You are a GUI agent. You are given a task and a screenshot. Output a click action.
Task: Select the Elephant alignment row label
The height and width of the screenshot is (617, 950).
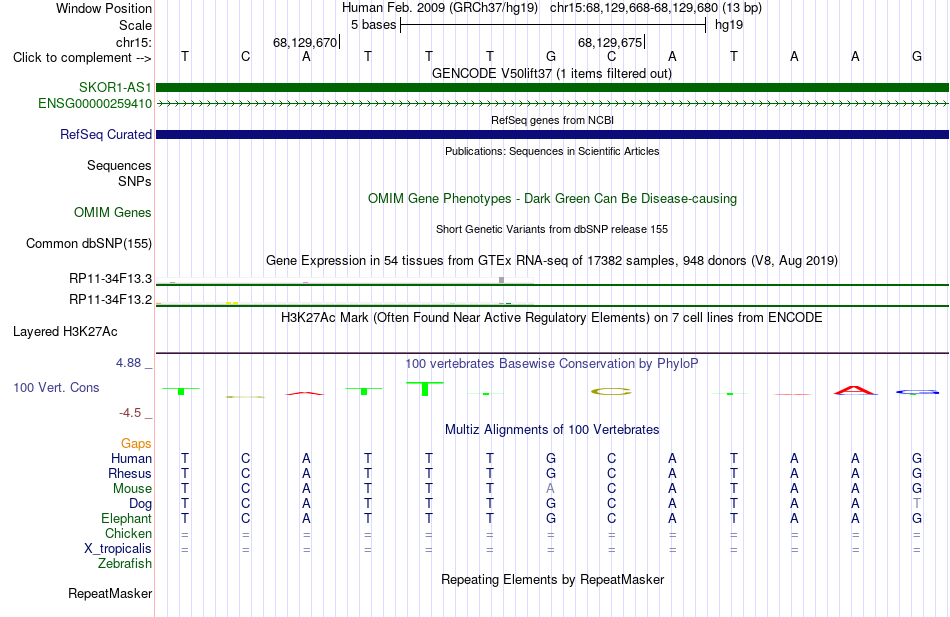[127, 519]
